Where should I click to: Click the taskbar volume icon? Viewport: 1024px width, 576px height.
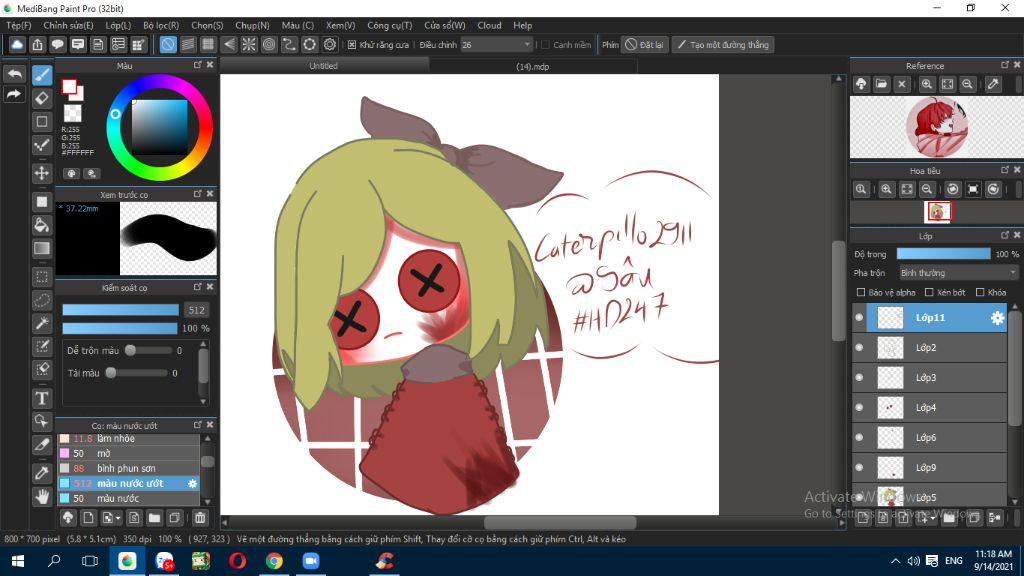(x=914, y=561)
